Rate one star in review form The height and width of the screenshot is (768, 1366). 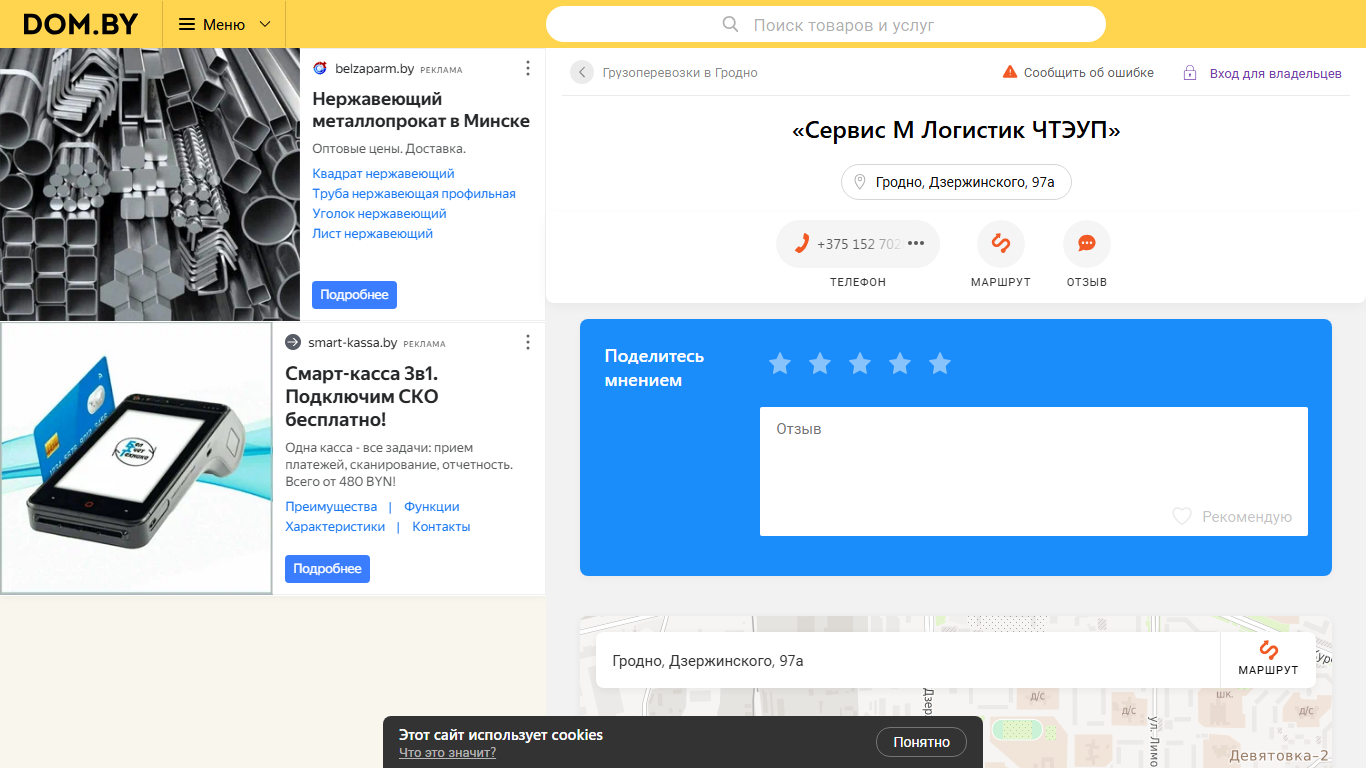(780, 364)
